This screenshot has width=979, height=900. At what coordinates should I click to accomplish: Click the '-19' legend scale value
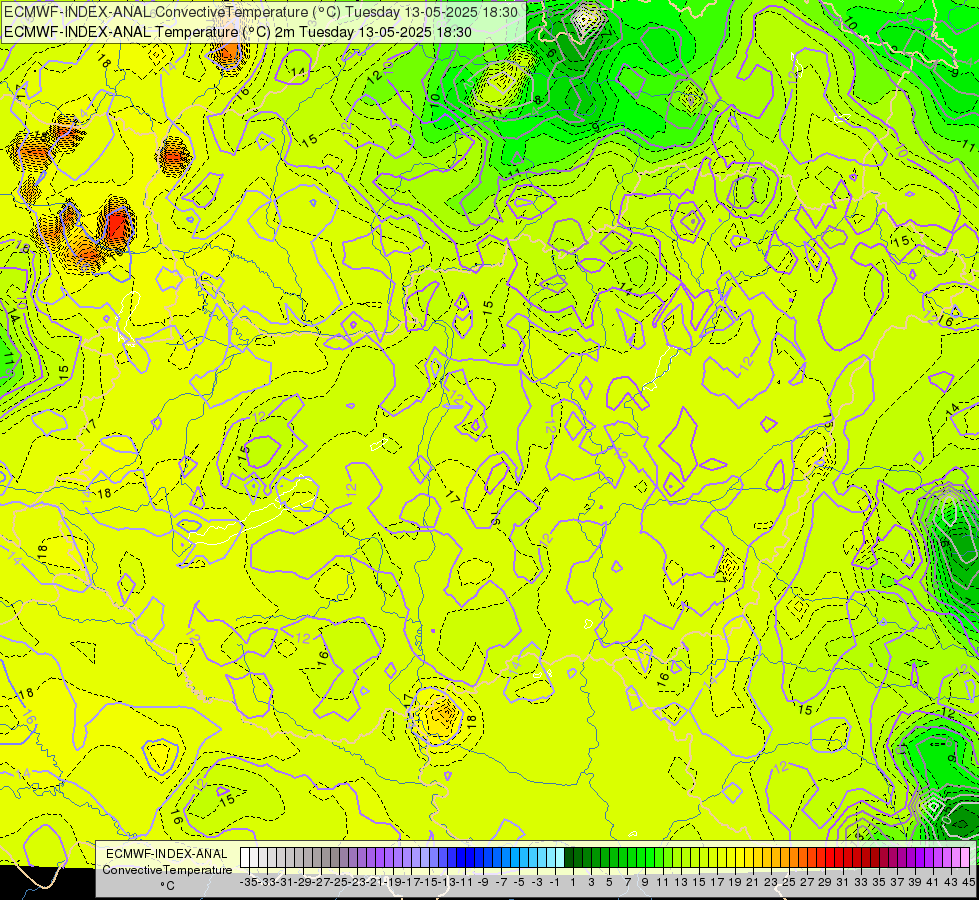click(393, 882)
